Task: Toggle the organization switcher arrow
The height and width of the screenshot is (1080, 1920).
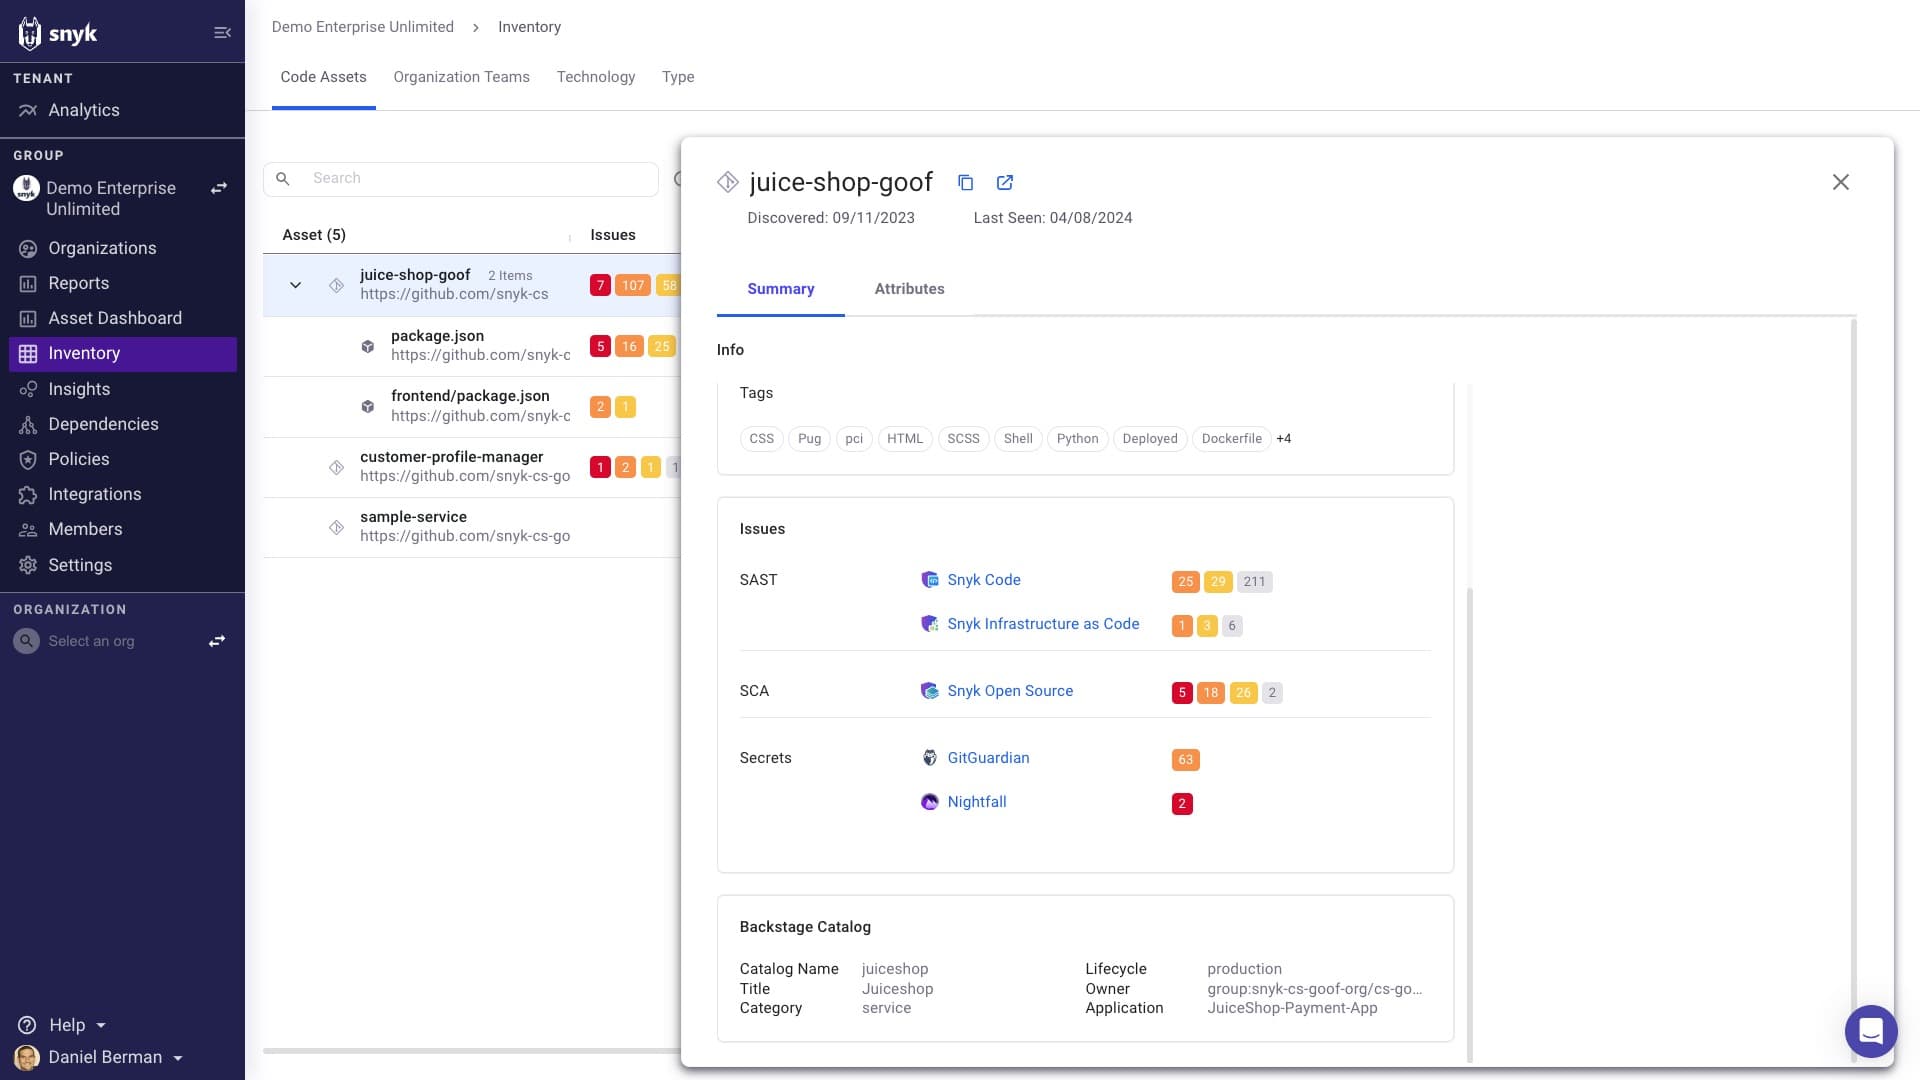Action: click(x=216, y=641)
